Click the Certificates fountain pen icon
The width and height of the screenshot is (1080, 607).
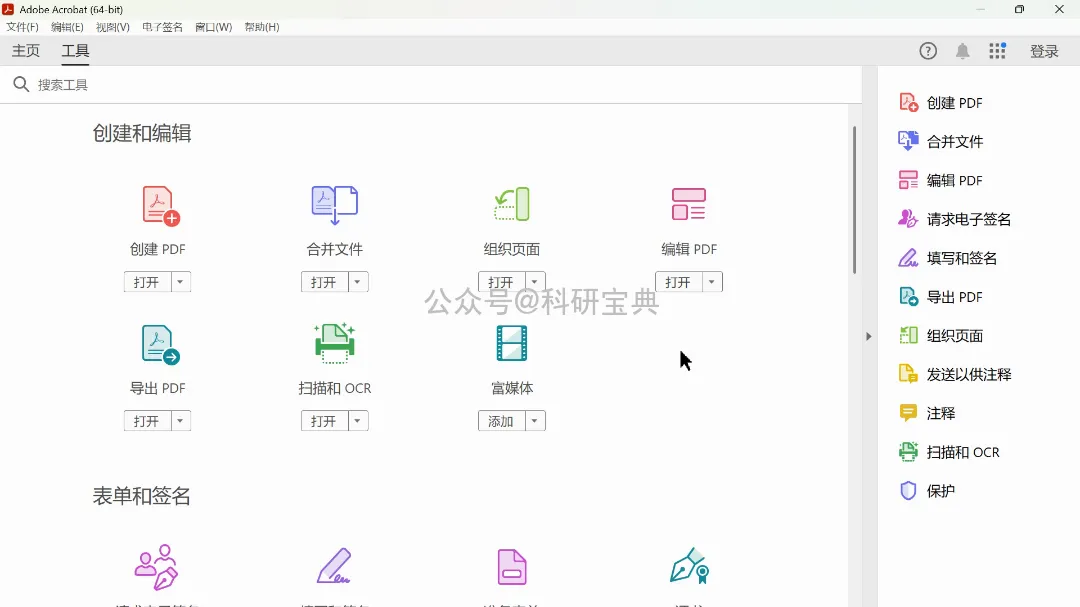(x=689, y=566)
